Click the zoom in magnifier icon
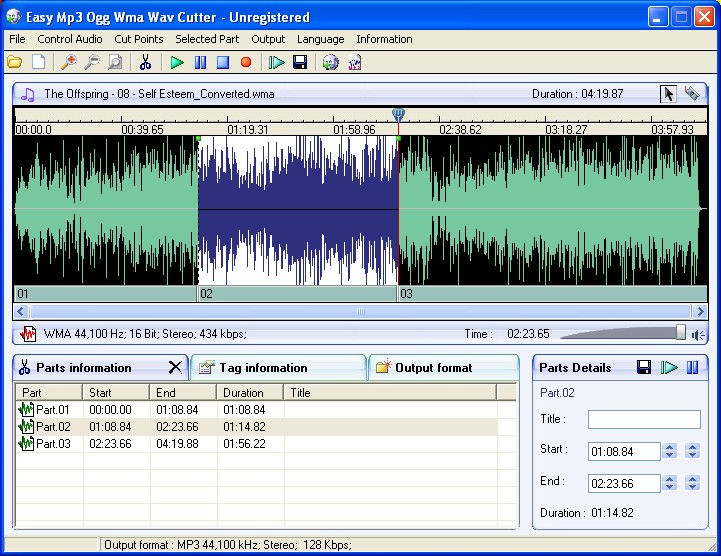This screenshot has width=721, height=556. (68, 62)
